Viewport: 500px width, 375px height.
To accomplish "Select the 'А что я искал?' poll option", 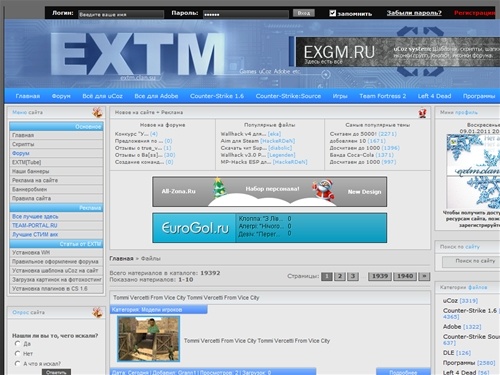I will coord(18,363).
